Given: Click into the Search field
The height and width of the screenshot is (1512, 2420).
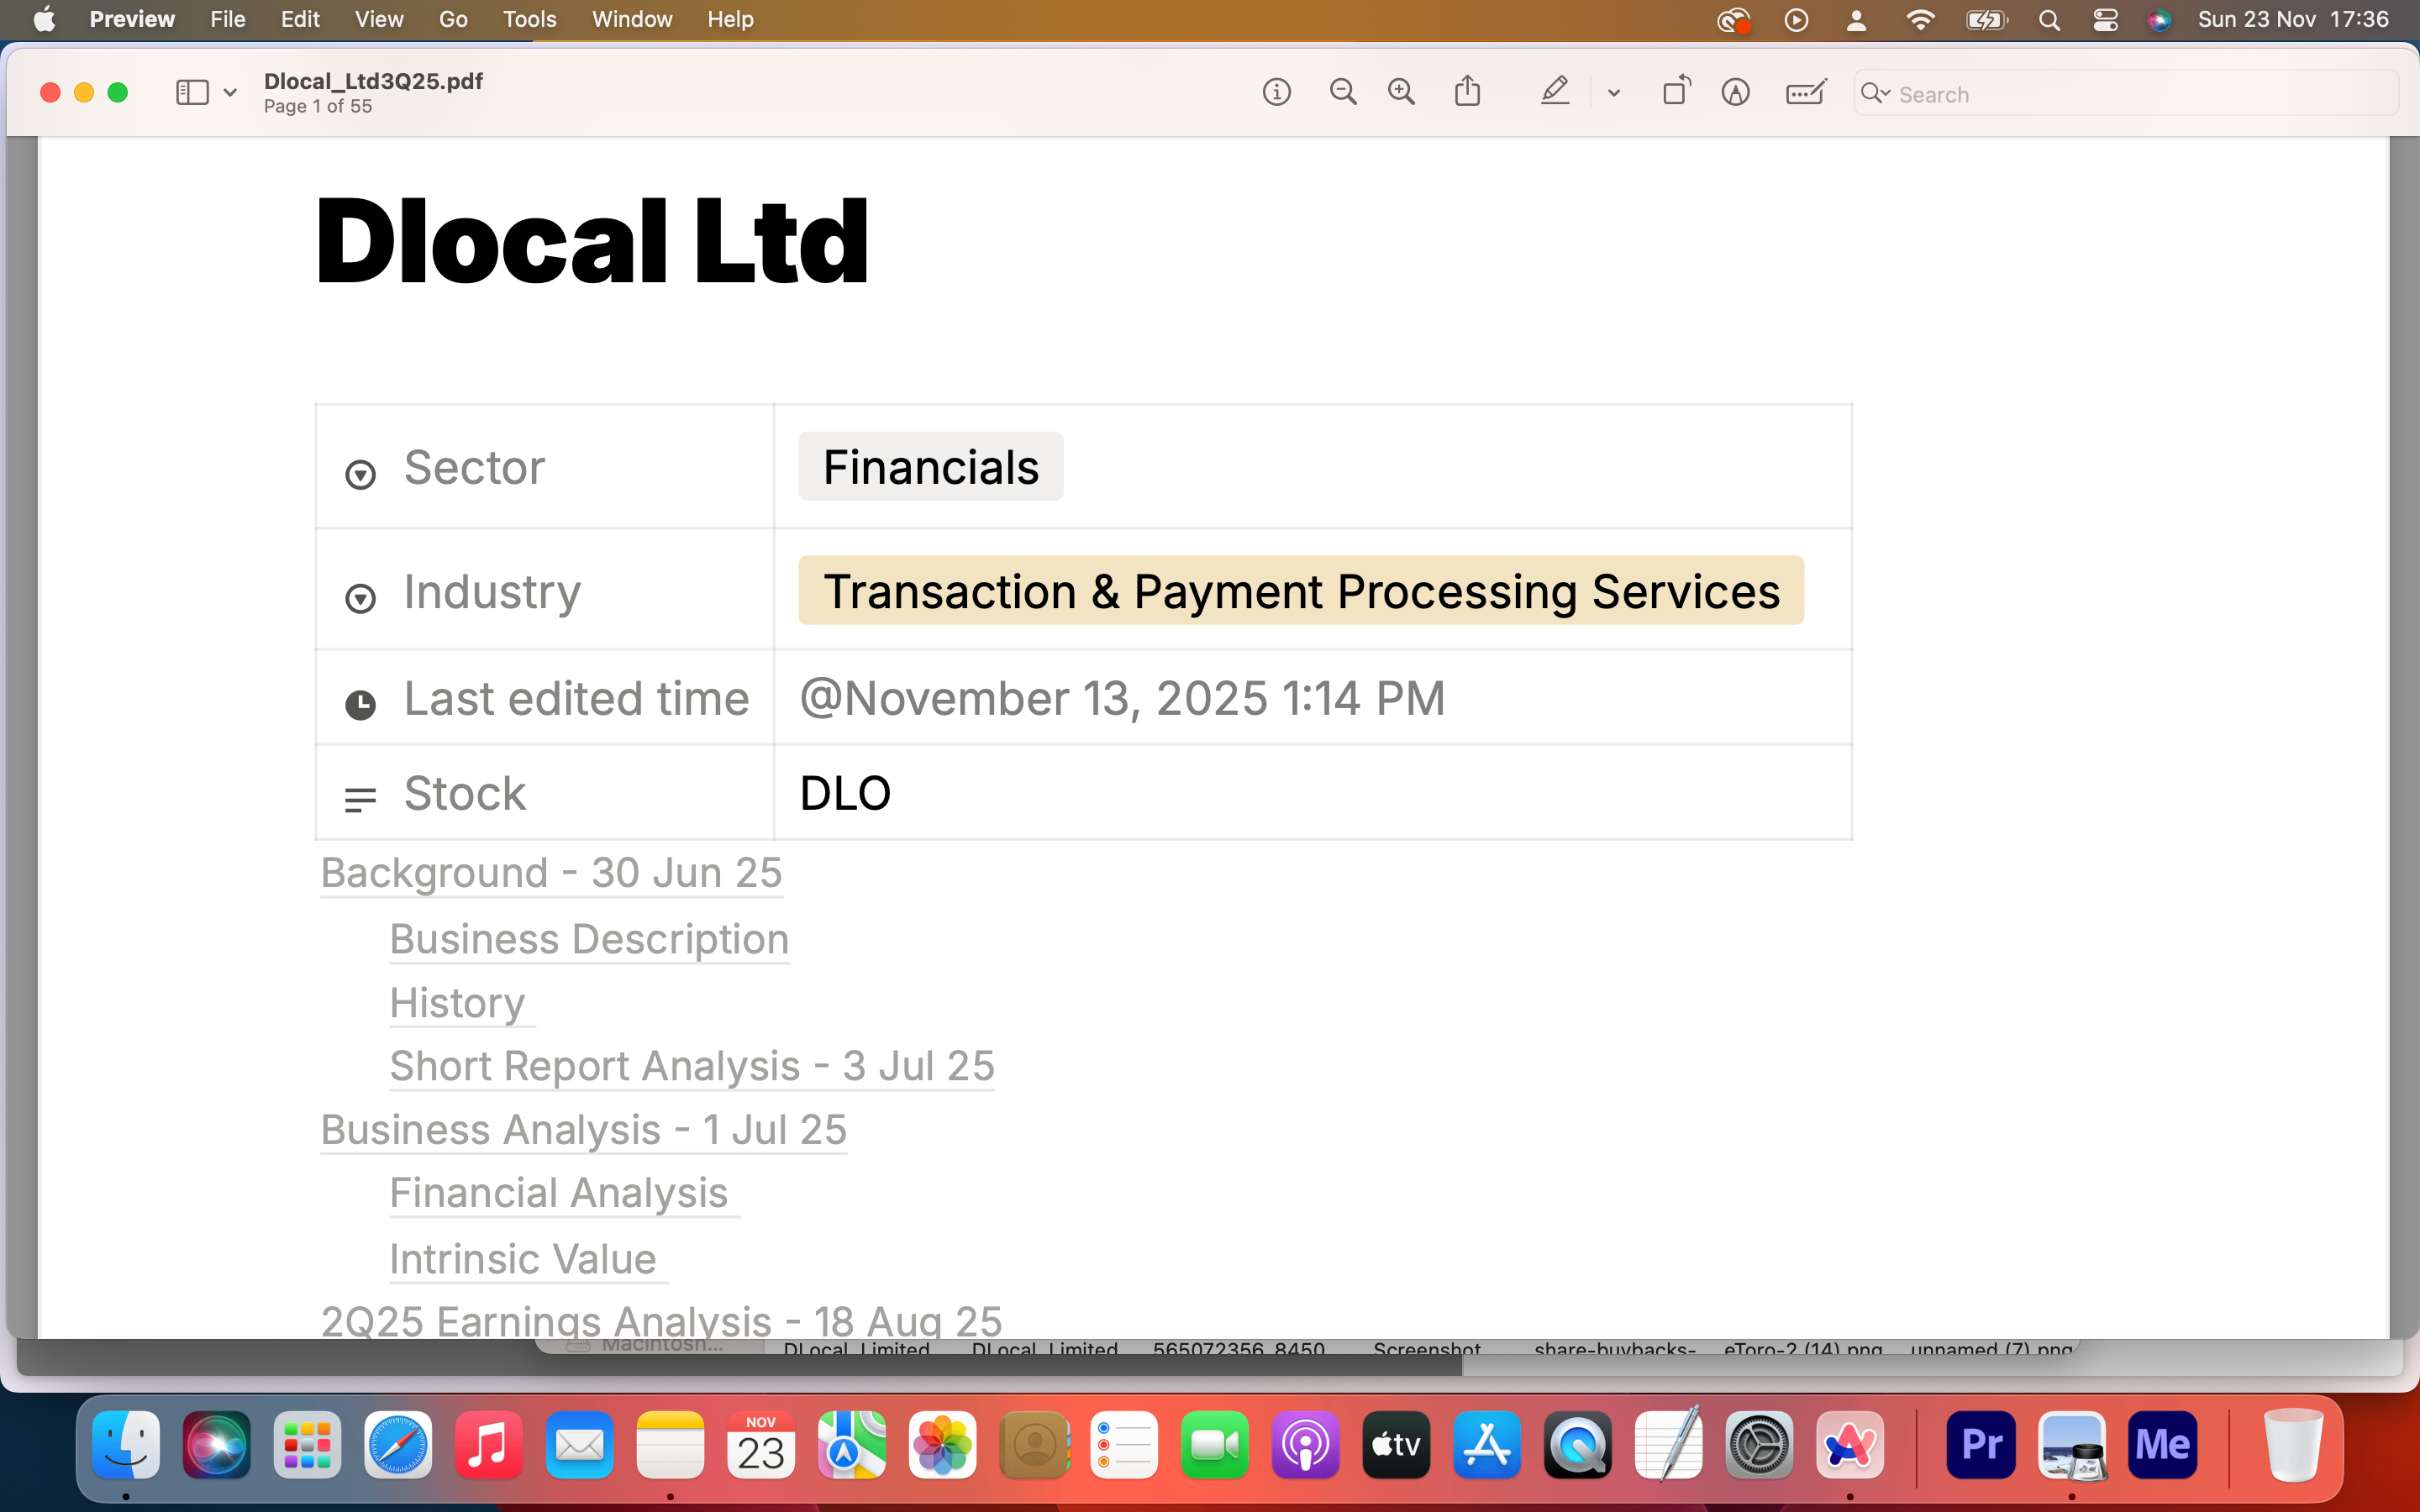Looking at the screenshot, I should tap(2140, 94).
